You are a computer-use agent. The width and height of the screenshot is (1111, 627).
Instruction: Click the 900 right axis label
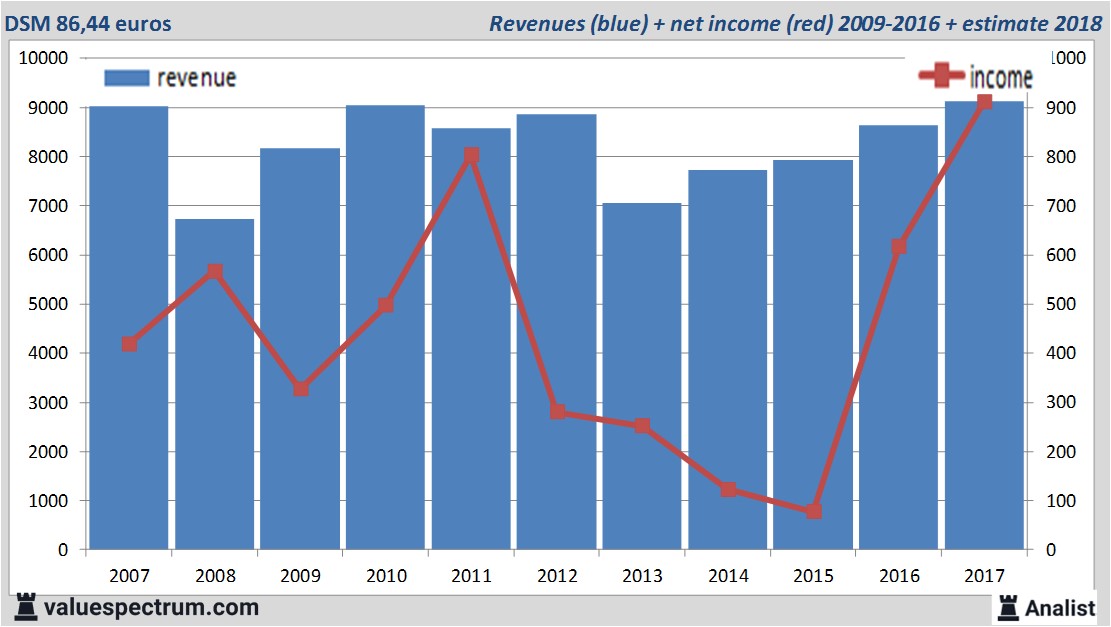pyautogui.click(x=1061, y=108)
